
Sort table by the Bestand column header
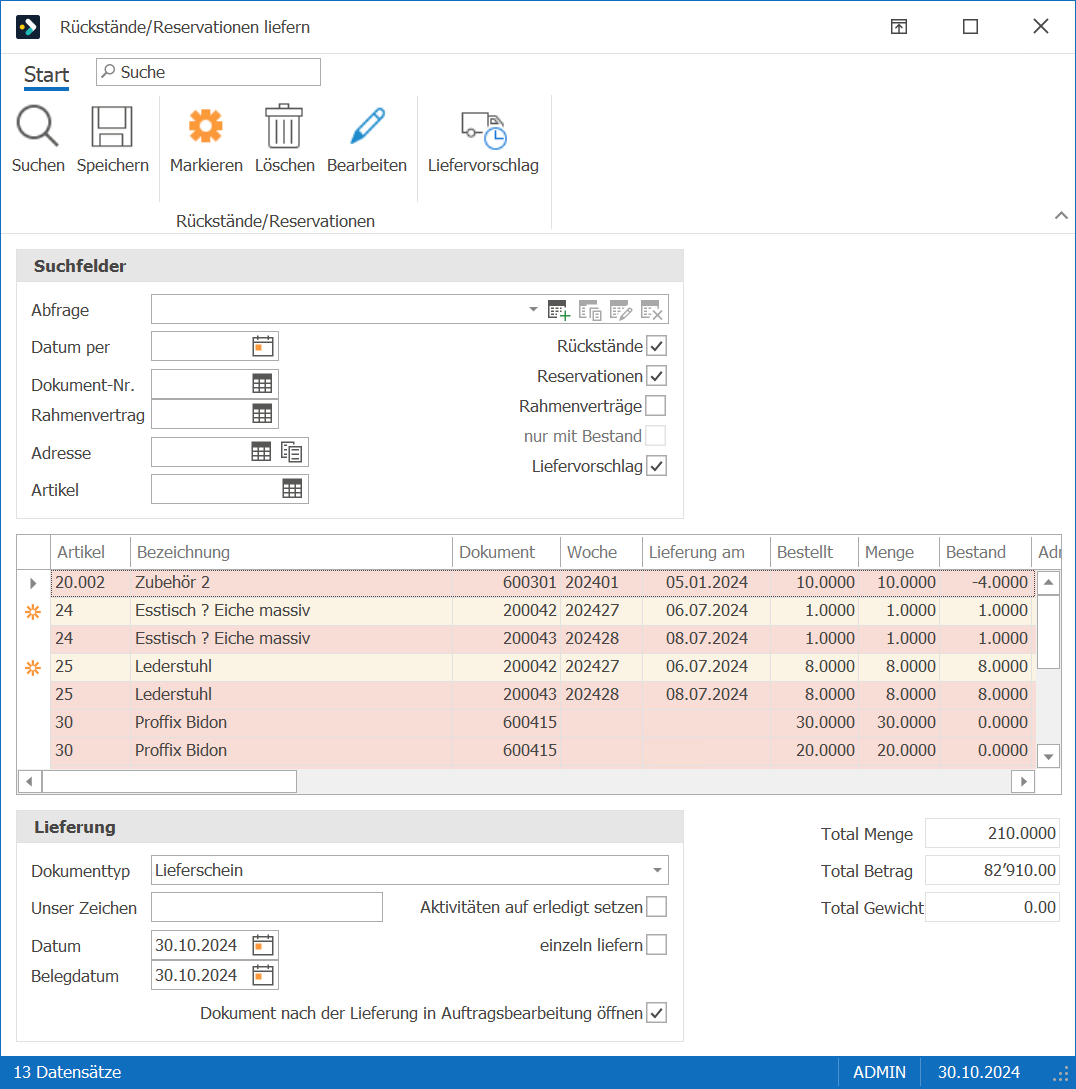[984, 552]
